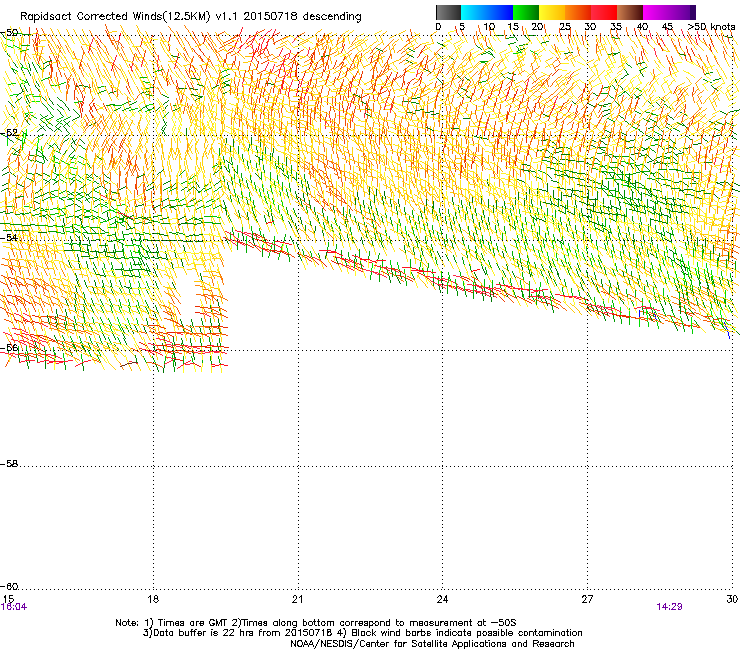Screen dimensions: 740x650
Task: Click the '-58' latitude axis label
Action: 9,464
